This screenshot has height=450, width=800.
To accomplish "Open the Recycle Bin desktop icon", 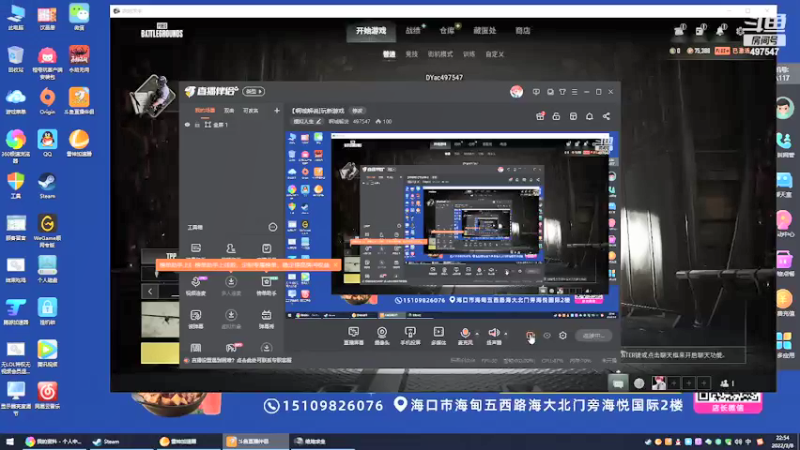I will click(x=16, y=59).
